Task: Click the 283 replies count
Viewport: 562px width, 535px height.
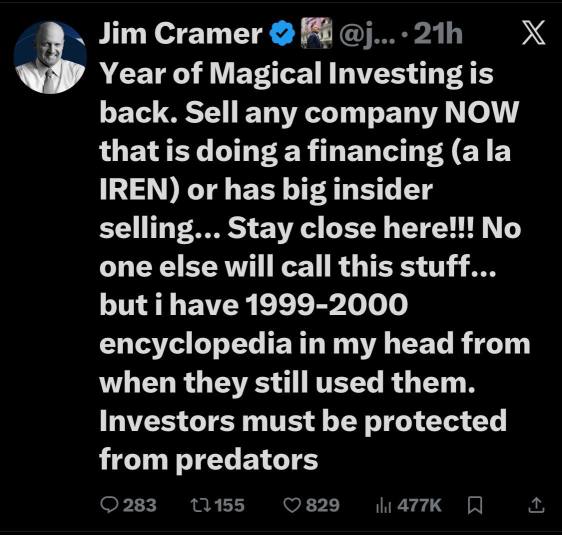Action: [x=140, y=505]
